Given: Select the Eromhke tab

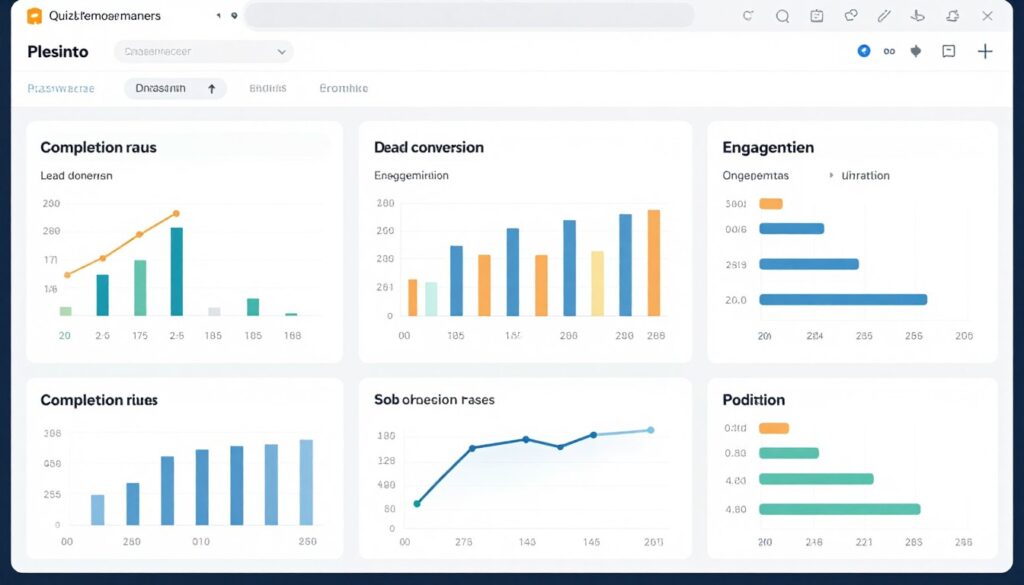Looking at the screenshot, I should [x=343, y=88].
